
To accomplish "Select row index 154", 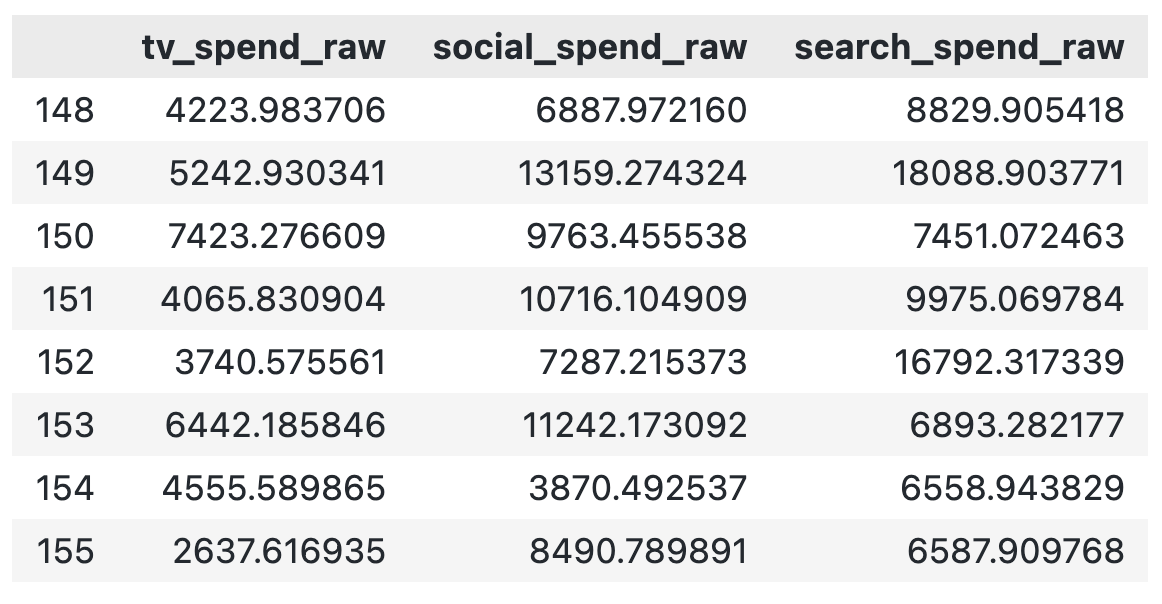I will coord(64,488).
